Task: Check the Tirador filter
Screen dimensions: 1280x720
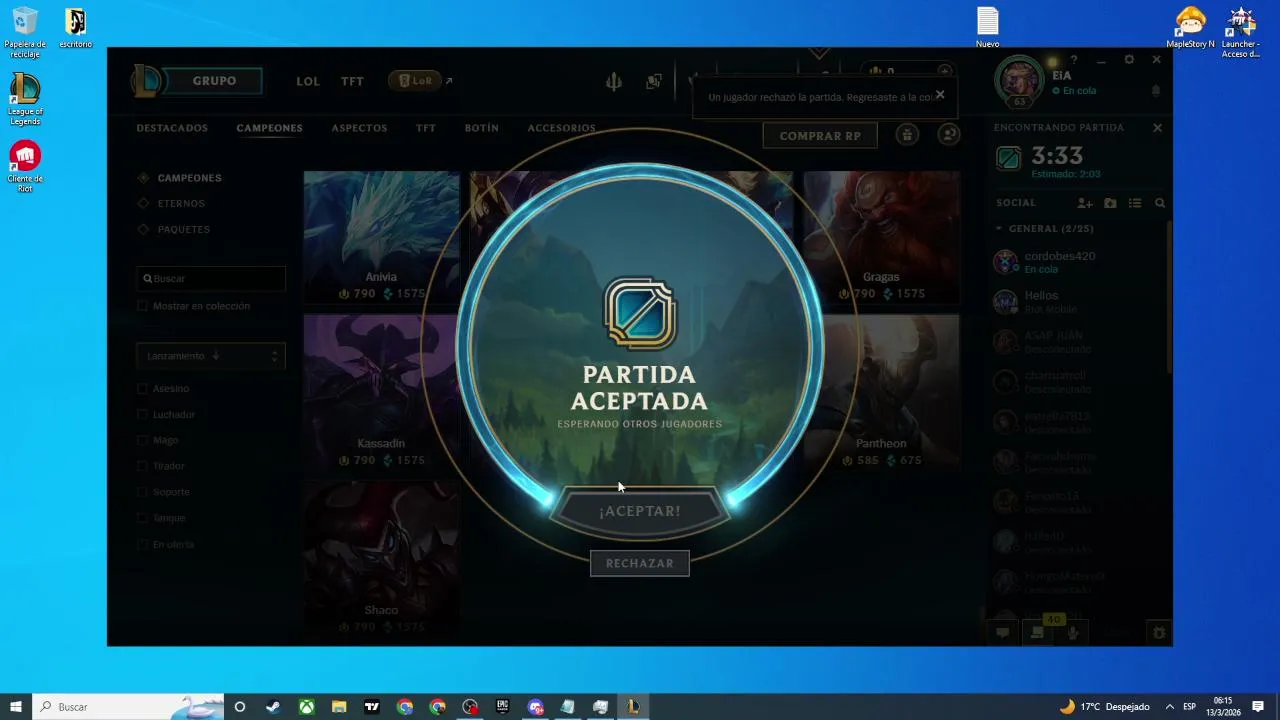Action: coord(142,466)
